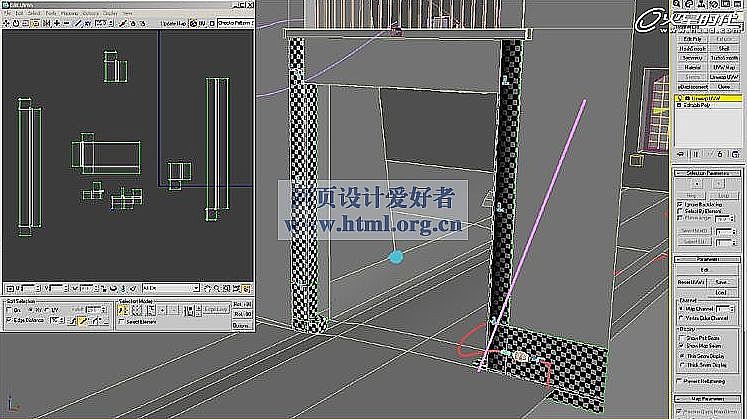The image size is (747, 419).
Task: Open the Create tab in command panel
Action: [x=676, y=4]
